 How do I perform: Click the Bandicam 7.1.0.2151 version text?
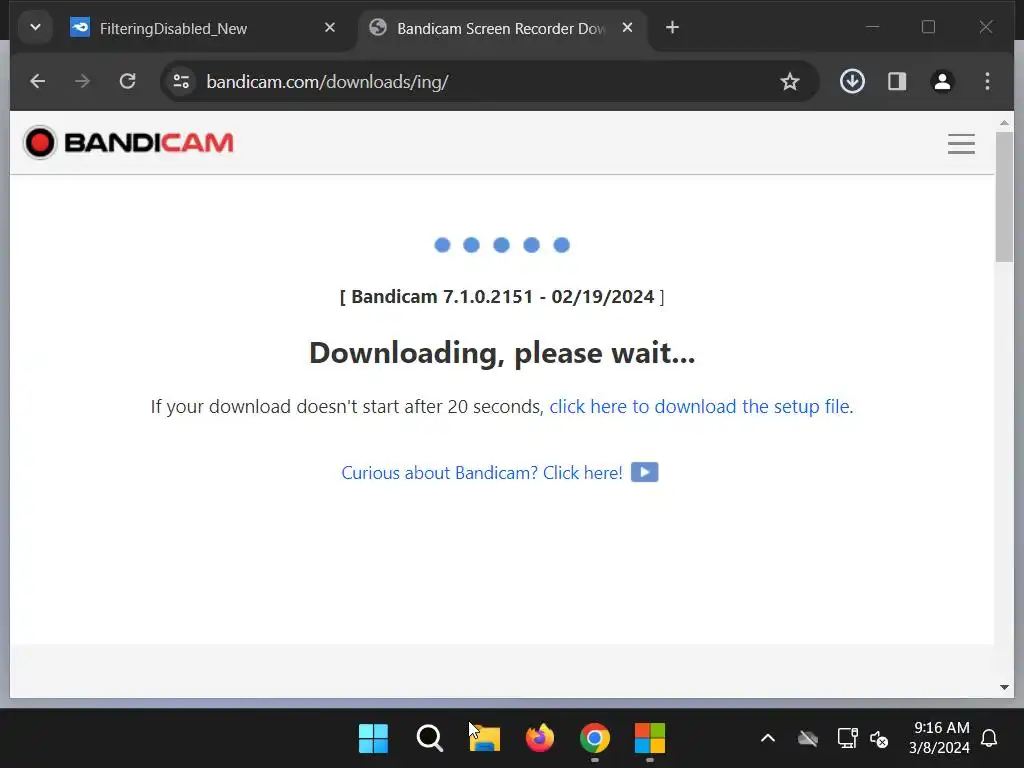[502, 296]
